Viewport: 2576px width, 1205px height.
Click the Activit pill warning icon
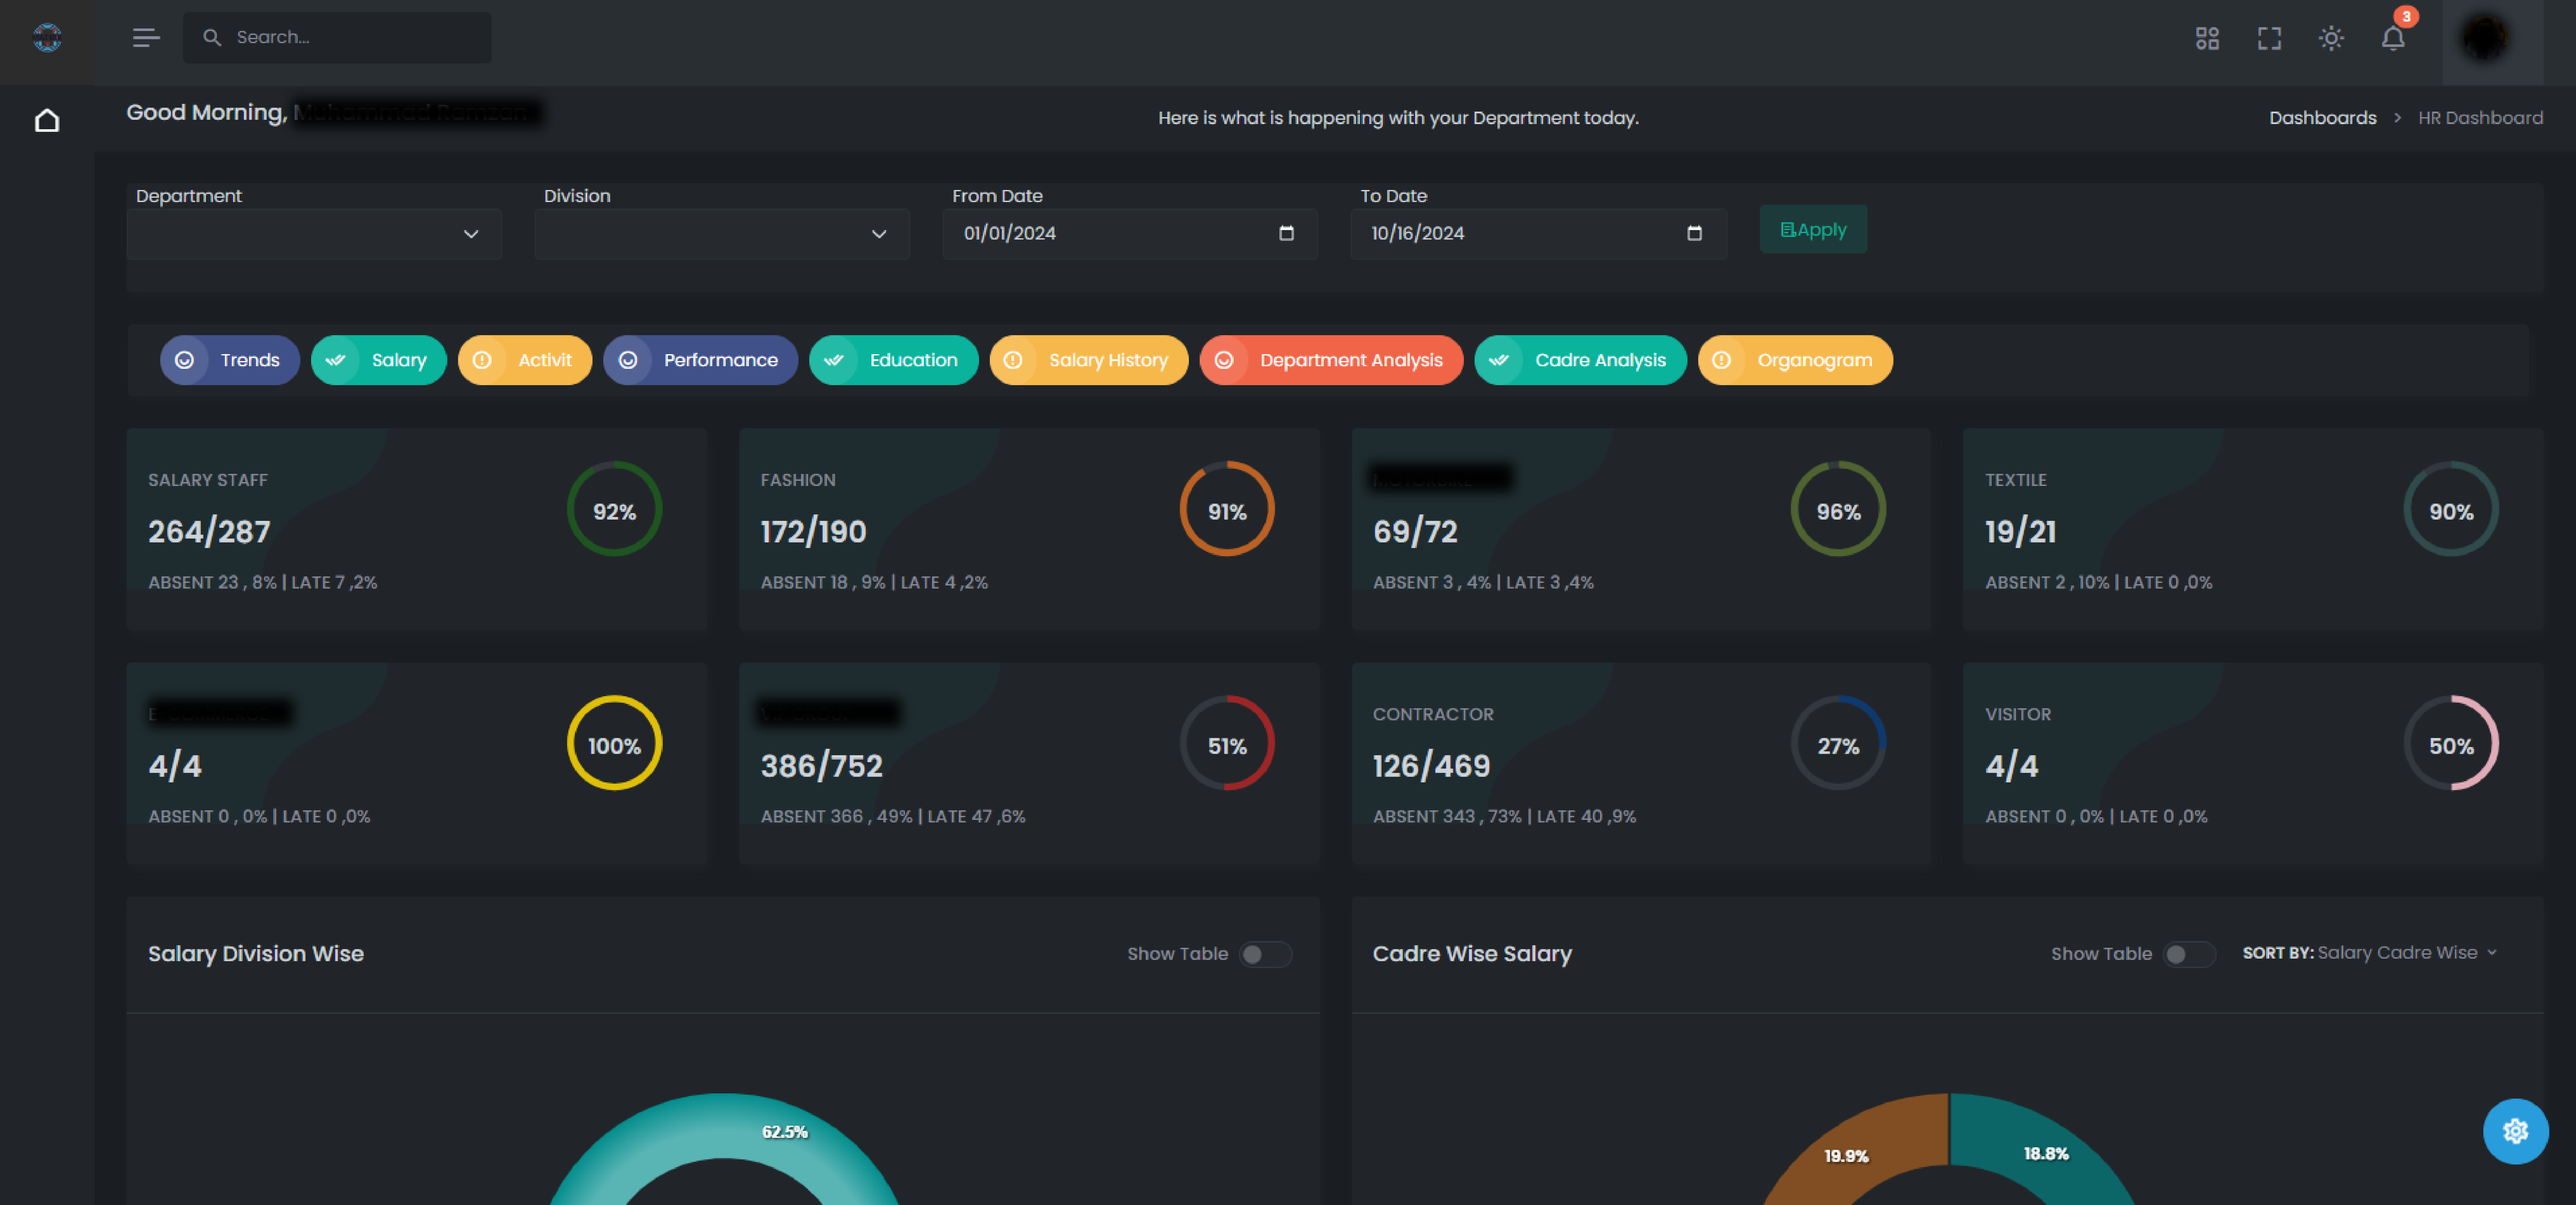(x=482, y=360)
